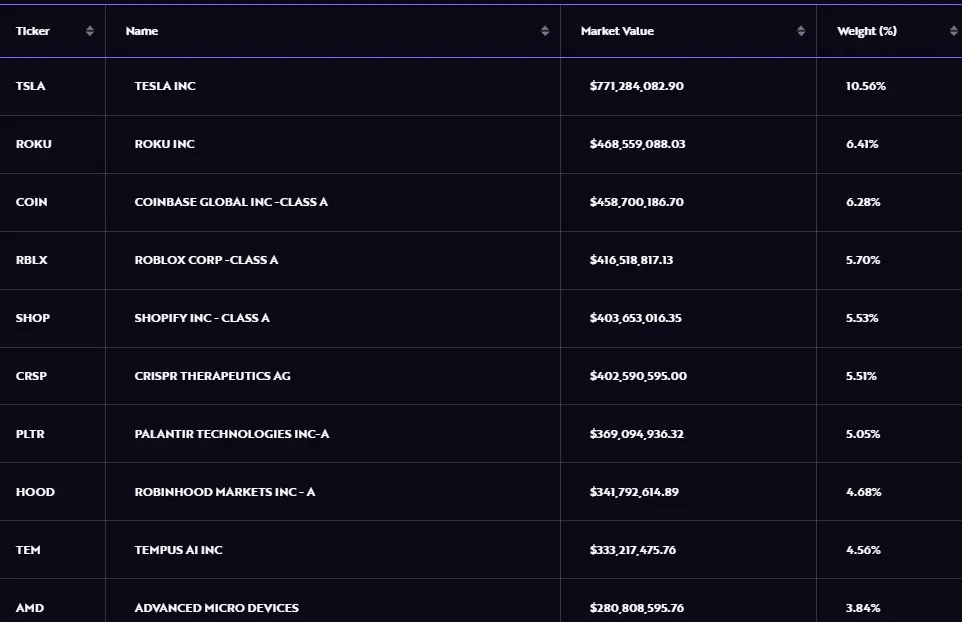The image size is (962, 622).
Task: Click the 6.41% weight for Roku
Action: click(862, 144)
